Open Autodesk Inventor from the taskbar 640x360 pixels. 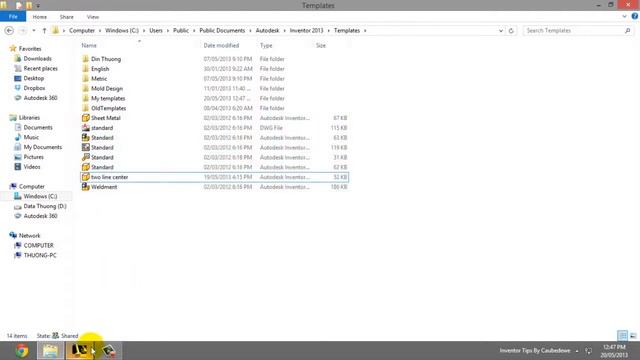[x=80, y=351]
